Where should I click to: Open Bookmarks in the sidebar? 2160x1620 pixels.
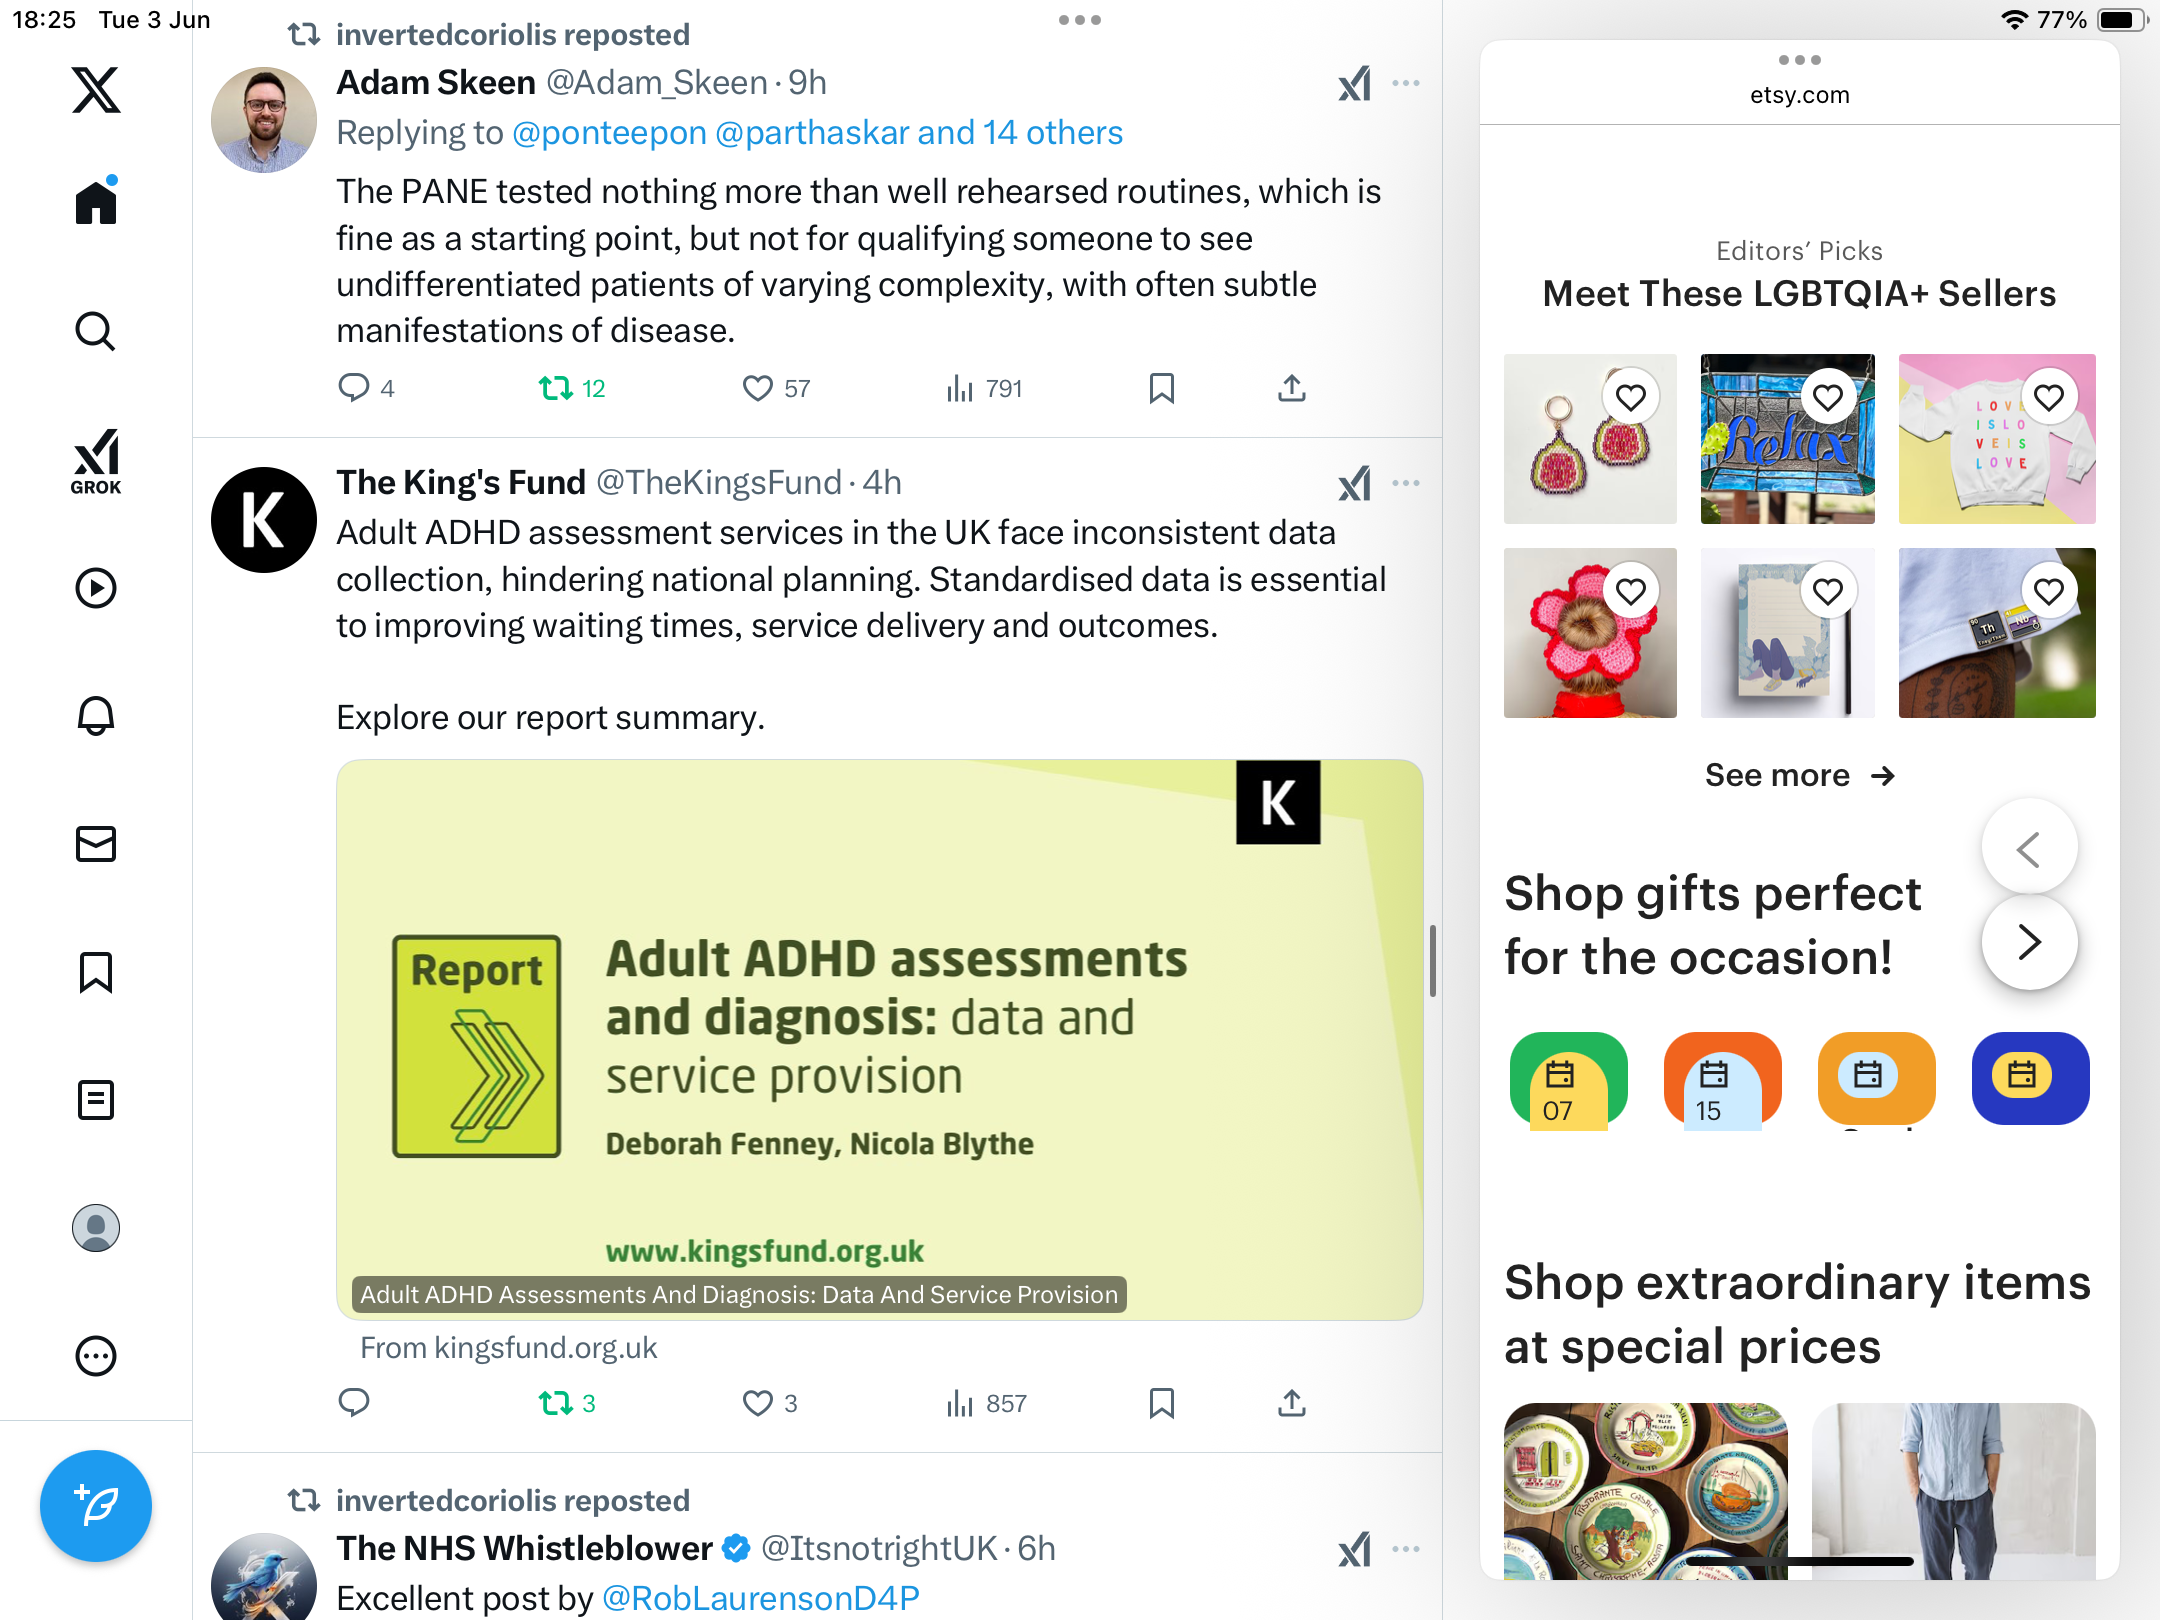coord(96,972)
